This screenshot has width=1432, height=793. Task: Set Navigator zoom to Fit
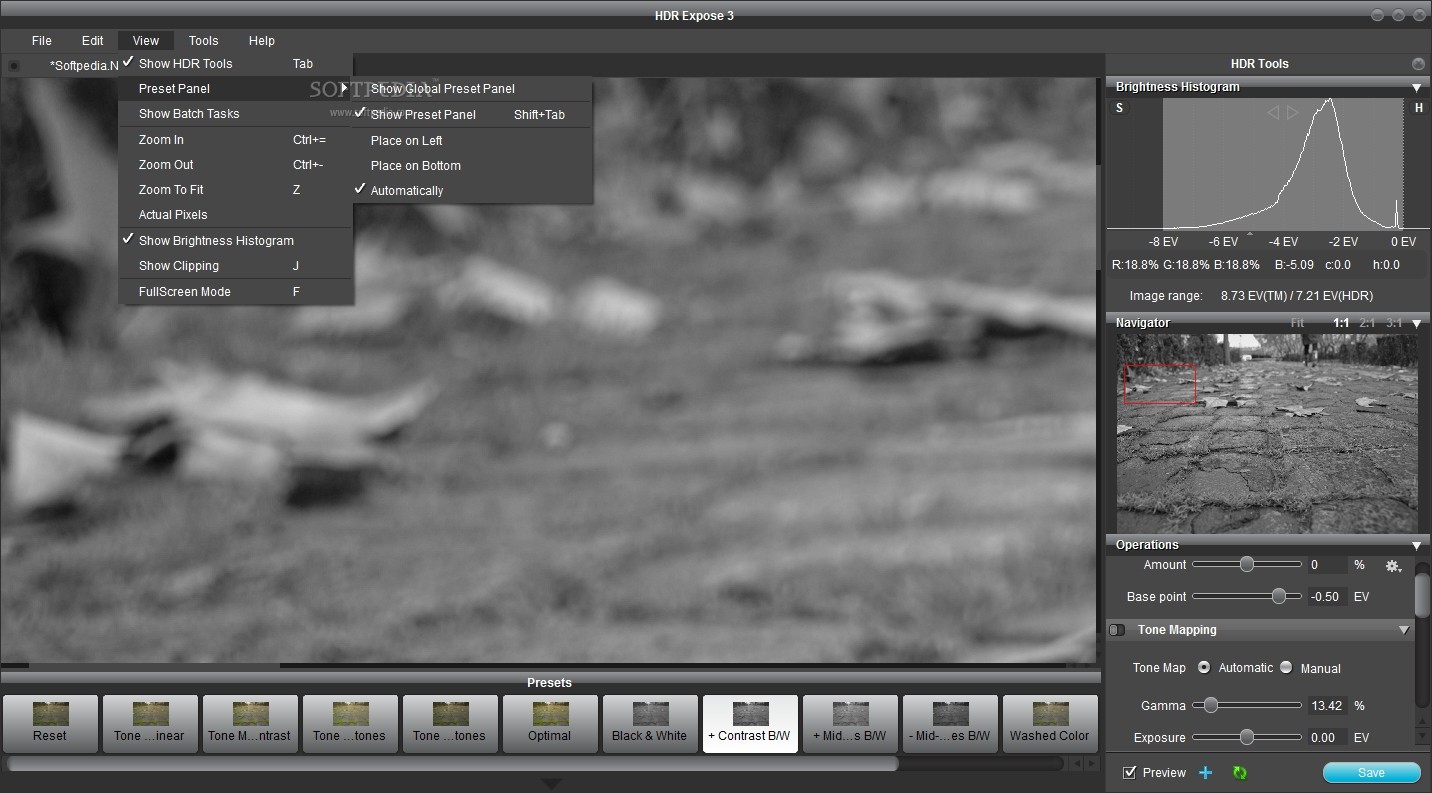[x=1297, y=323]
